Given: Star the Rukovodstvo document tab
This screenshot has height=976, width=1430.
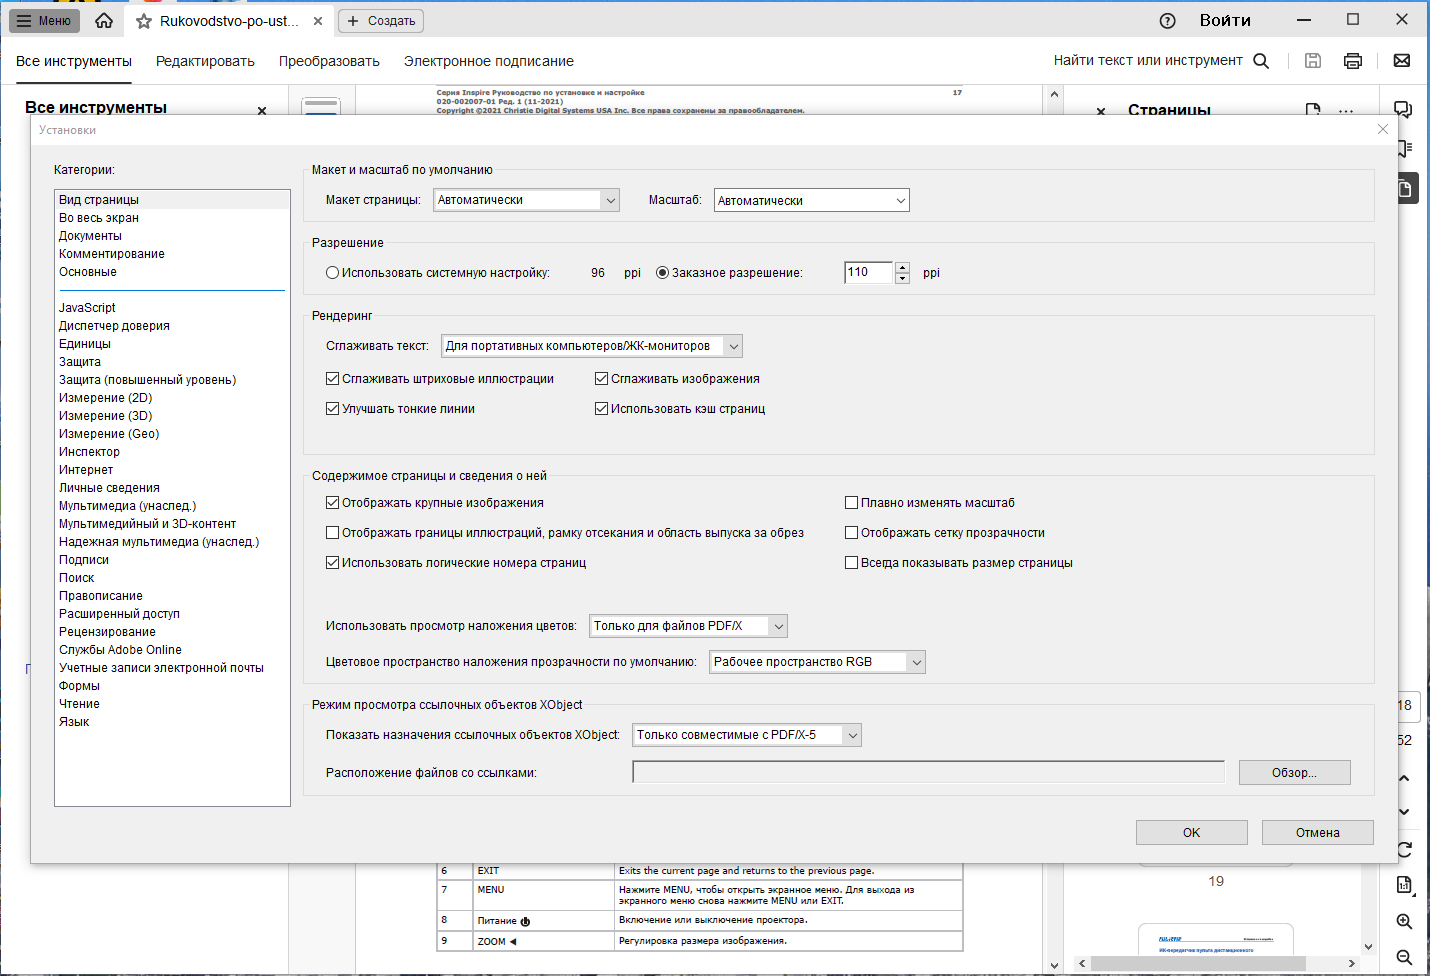Looking at the screenshot, I should [x=144, y=21].
